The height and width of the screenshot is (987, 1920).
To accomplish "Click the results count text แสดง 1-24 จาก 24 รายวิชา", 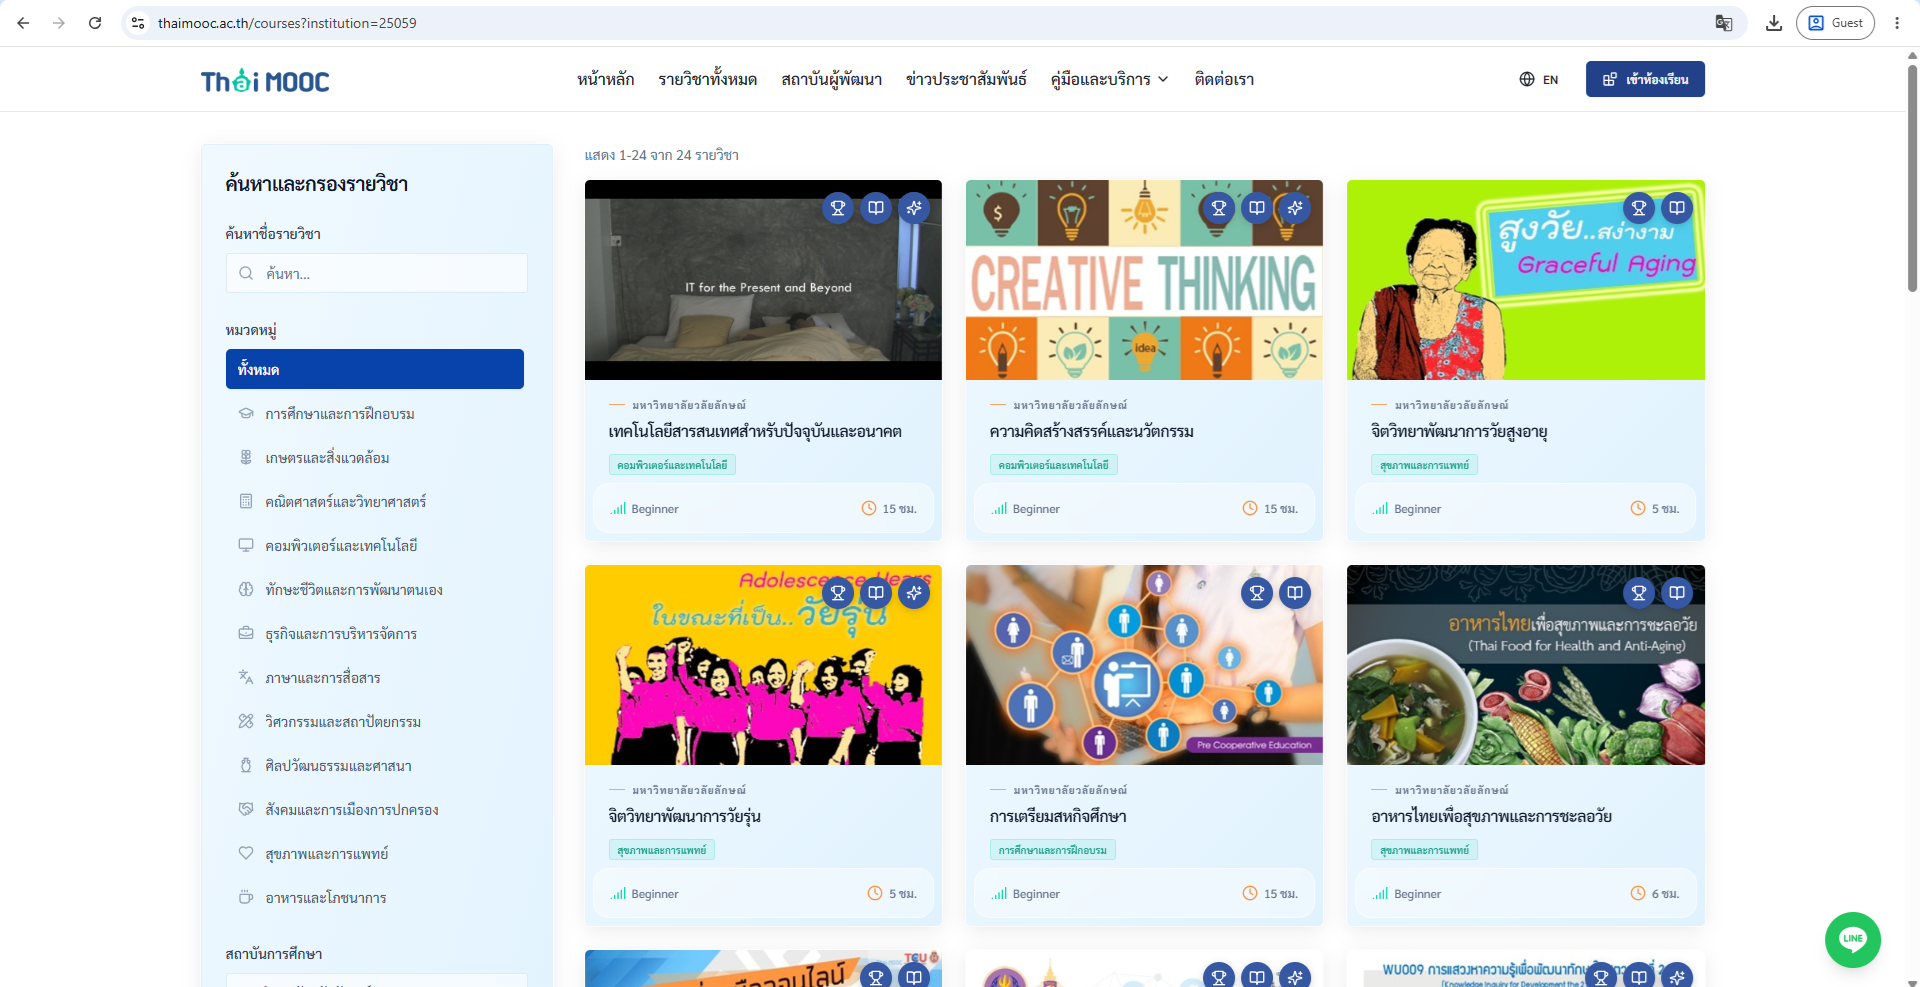I will click(662, 155).
